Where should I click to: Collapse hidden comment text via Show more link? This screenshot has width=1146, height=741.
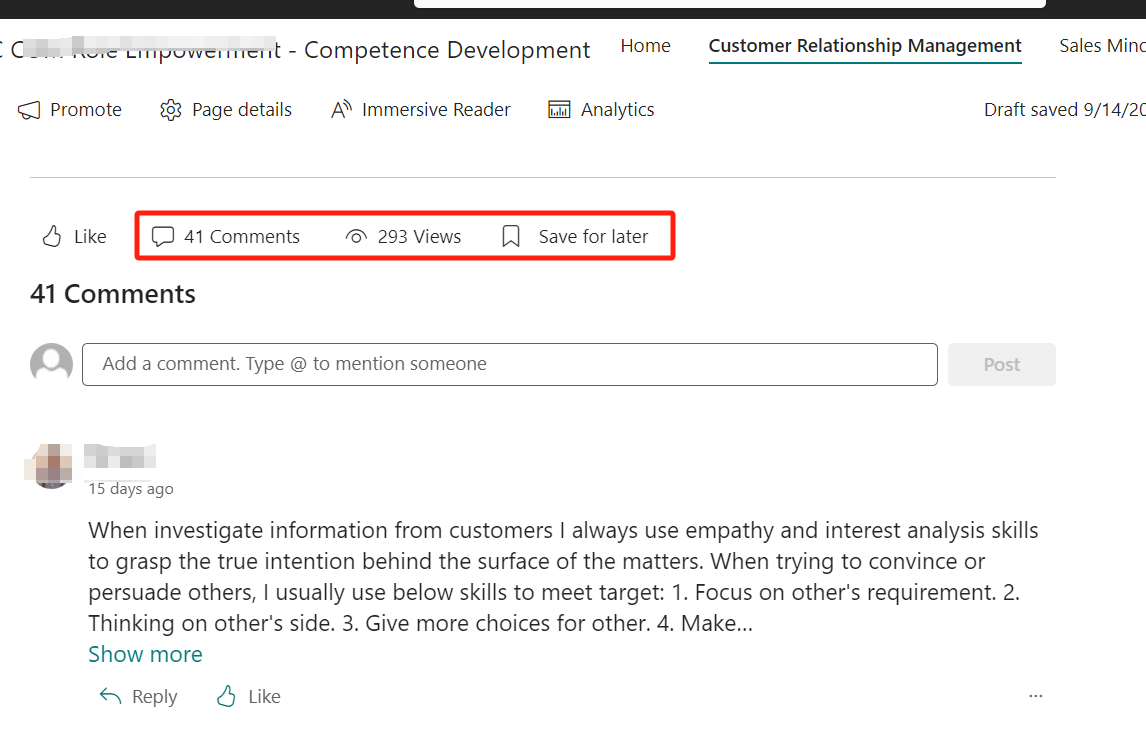tap(145, 654)
